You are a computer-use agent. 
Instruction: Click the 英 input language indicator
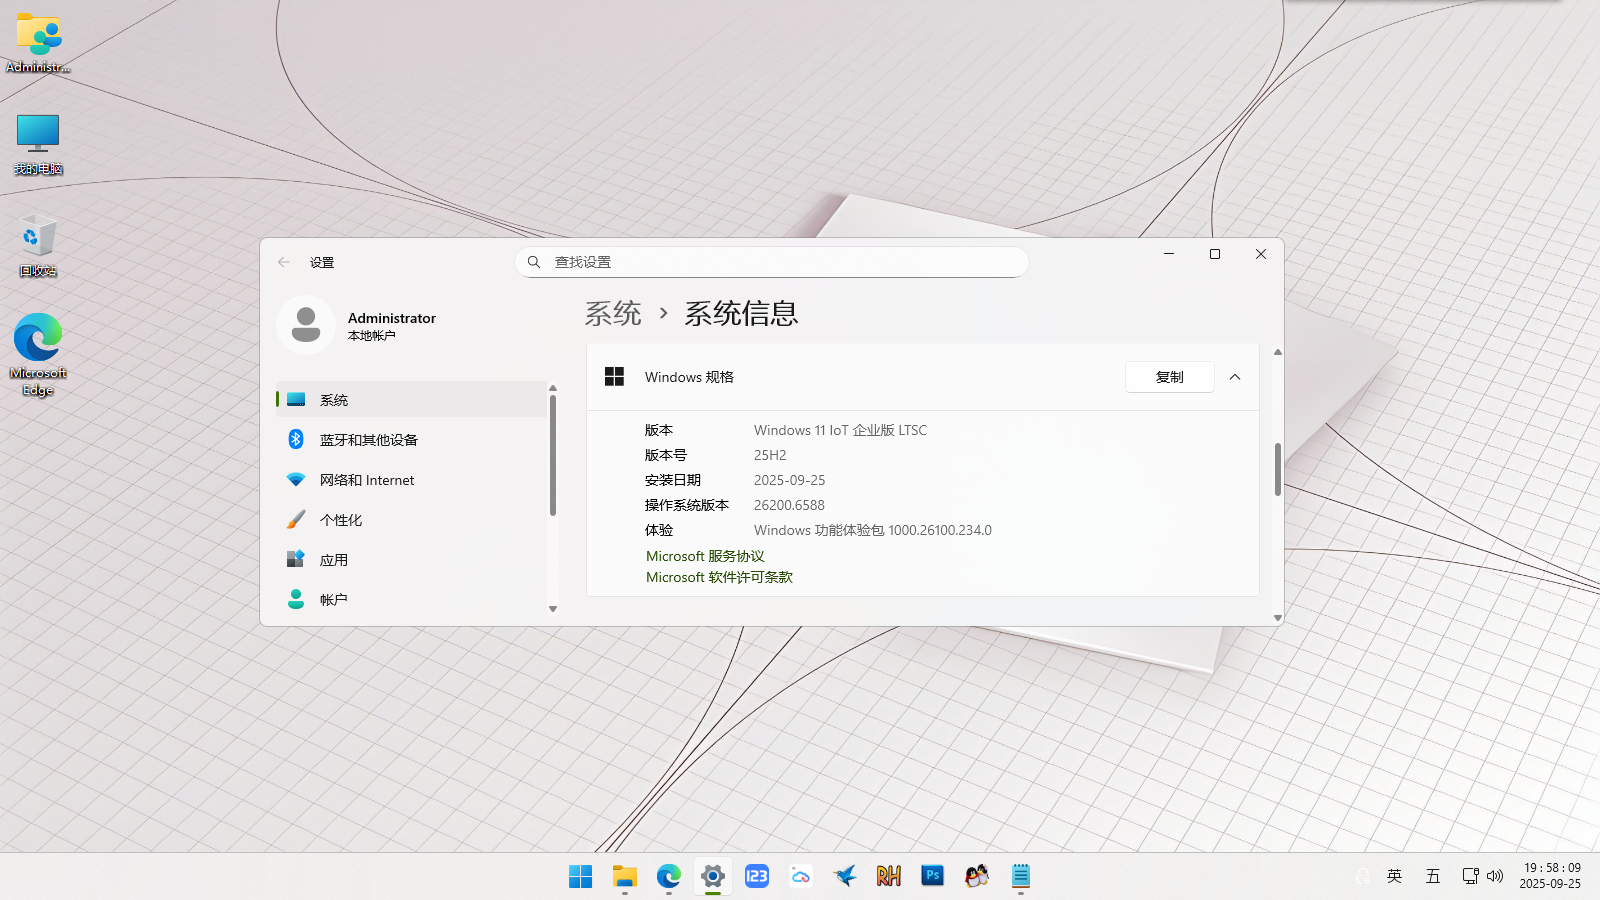click(x=1395, y=876)
